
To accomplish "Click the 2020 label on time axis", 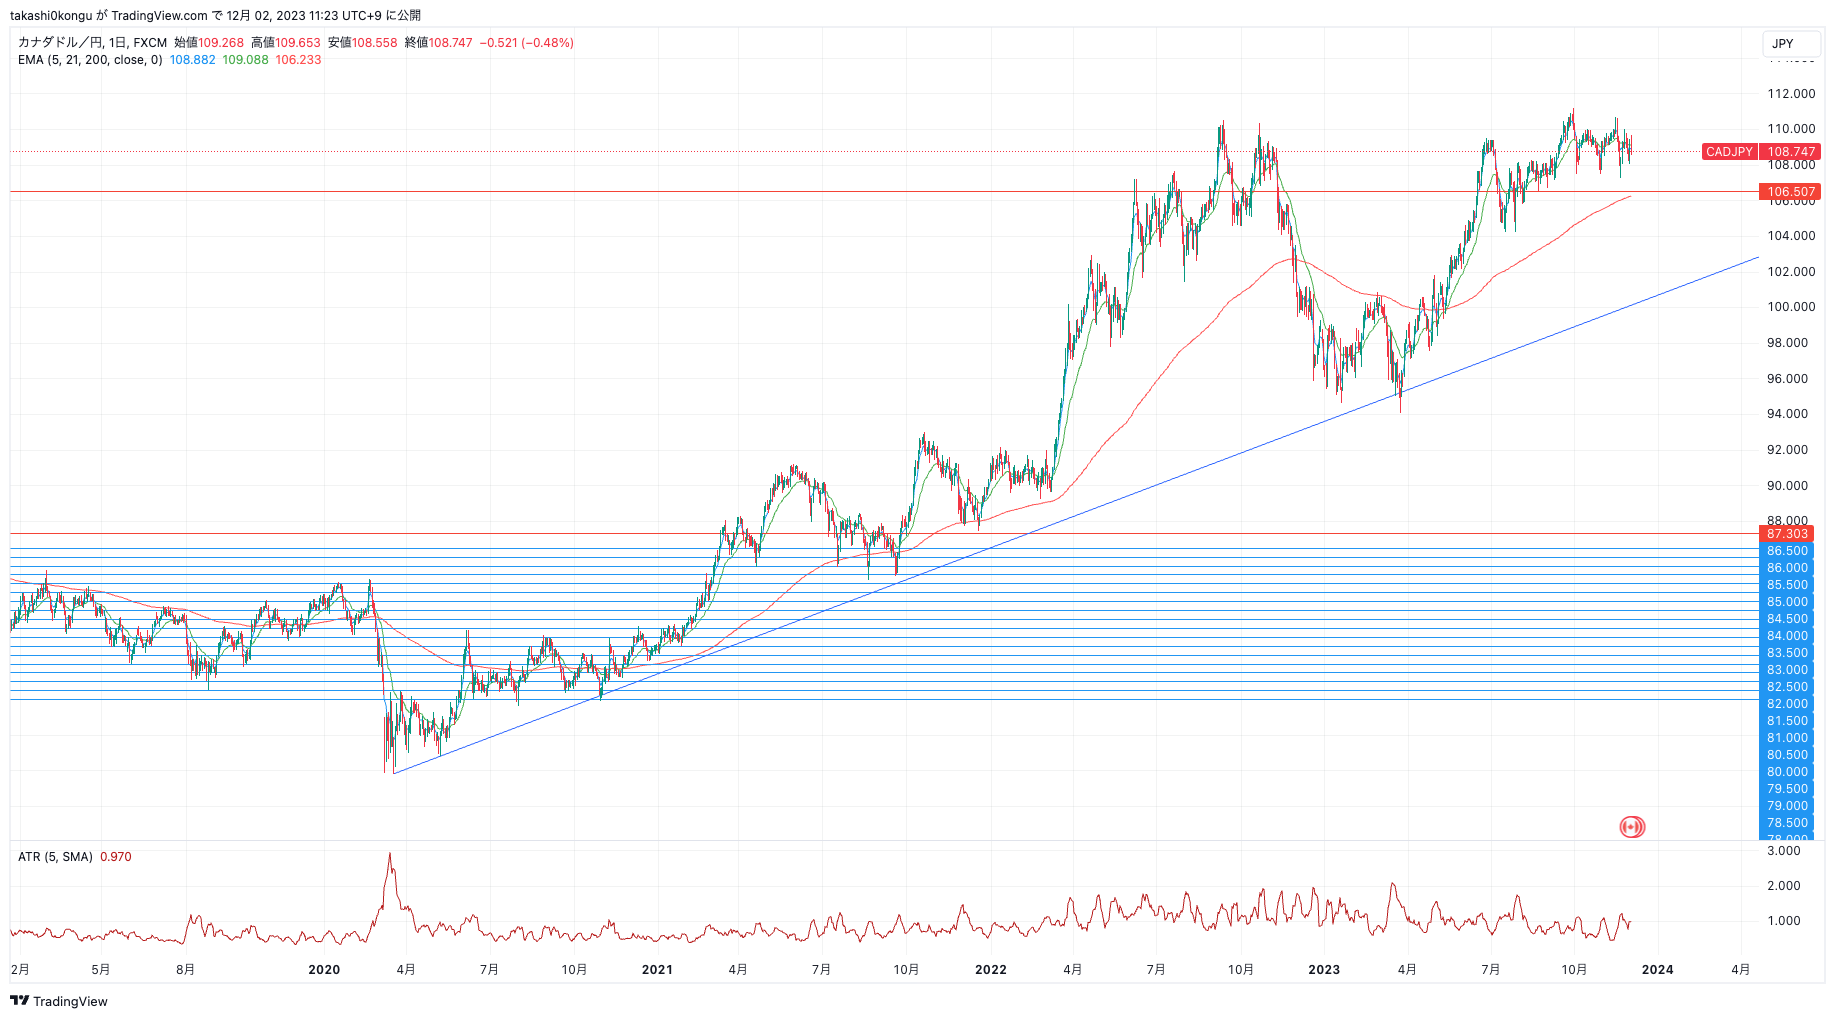I will (x=324, y=970).
